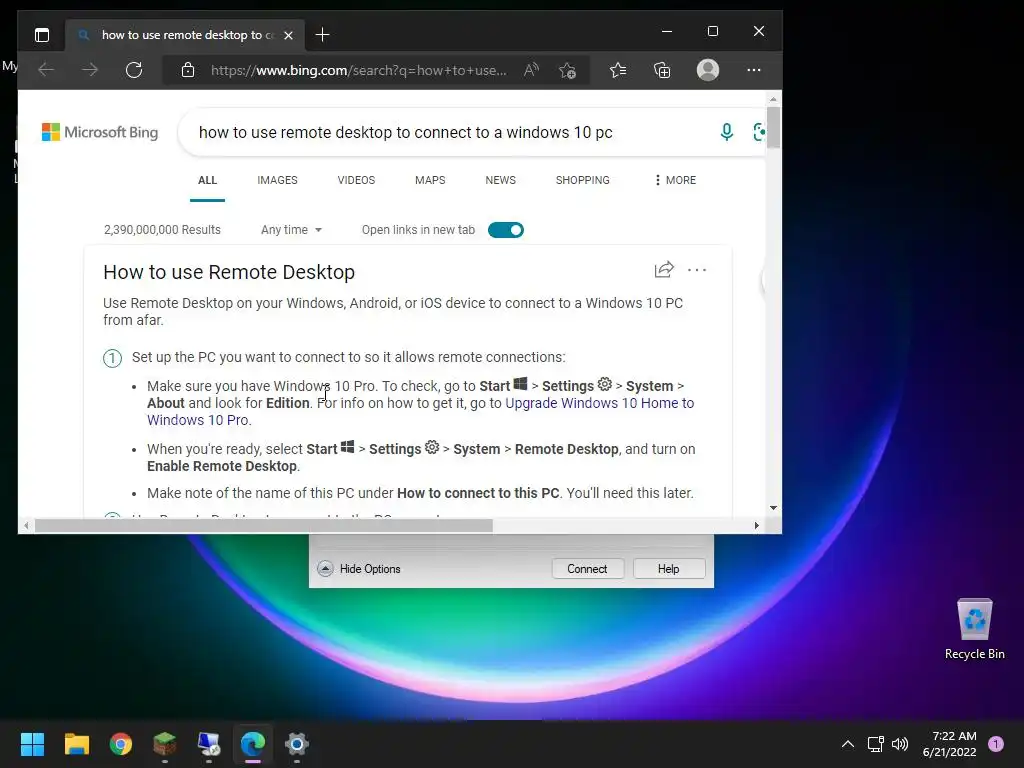1024x768 pixels.
Task: Click the horizontal scrollbar left arrow
Action: point(26,525)
